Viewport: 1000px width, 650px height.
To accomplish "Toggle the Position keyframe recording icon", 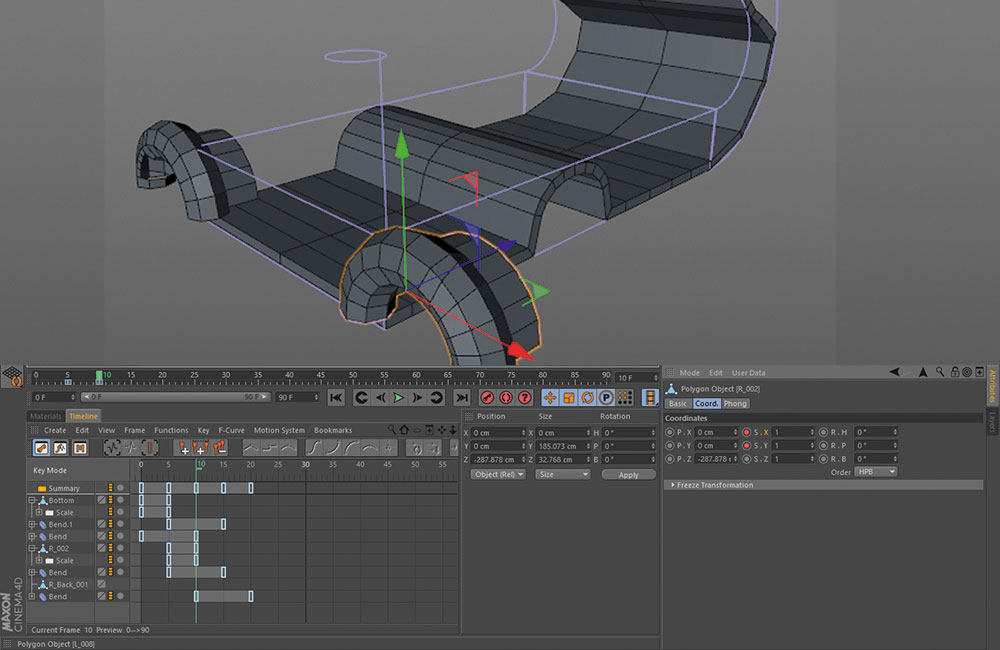I will pos(550,397).
